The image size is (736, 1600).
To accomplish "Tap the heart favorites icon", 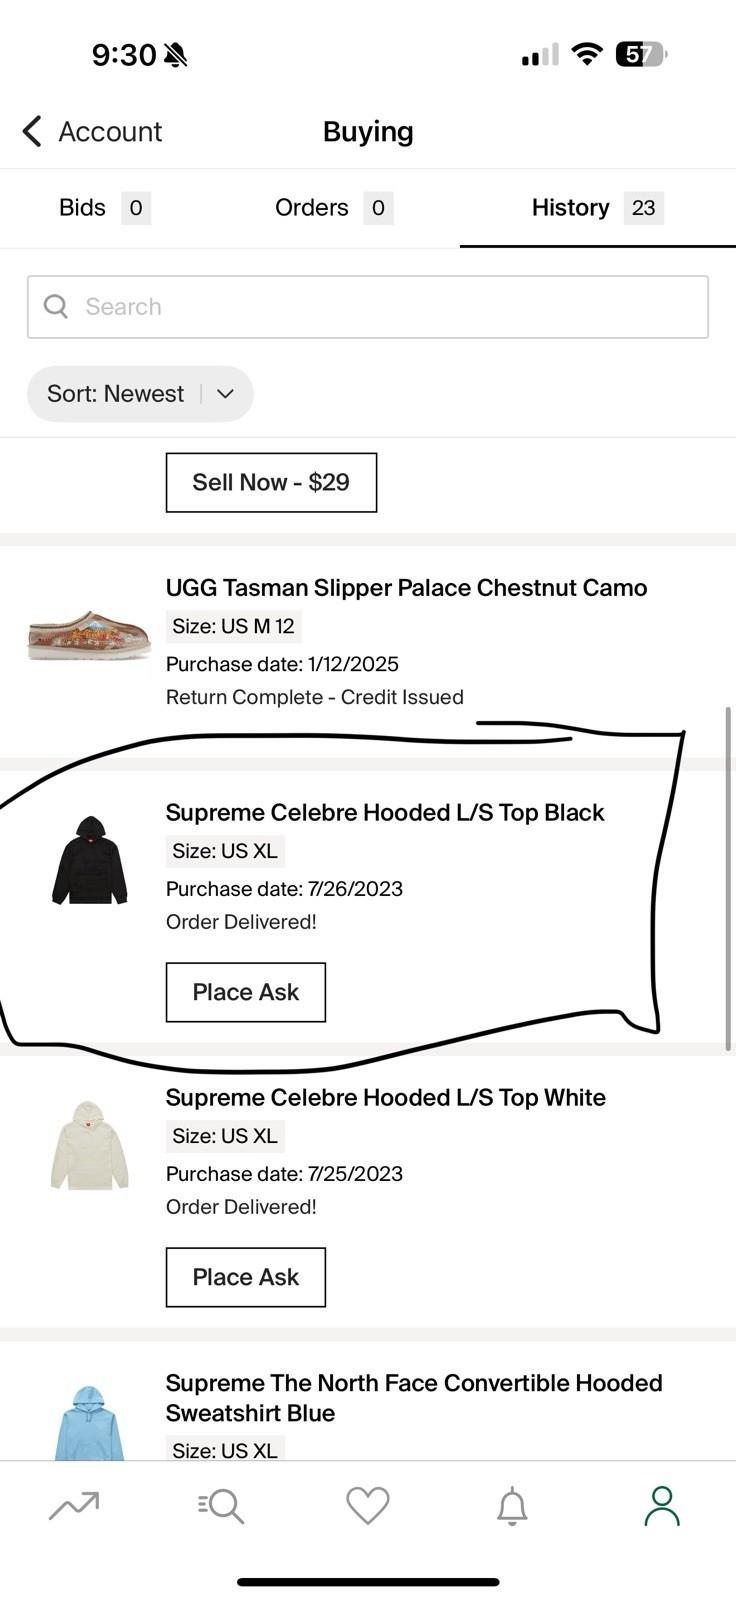I will (367, 1505).
